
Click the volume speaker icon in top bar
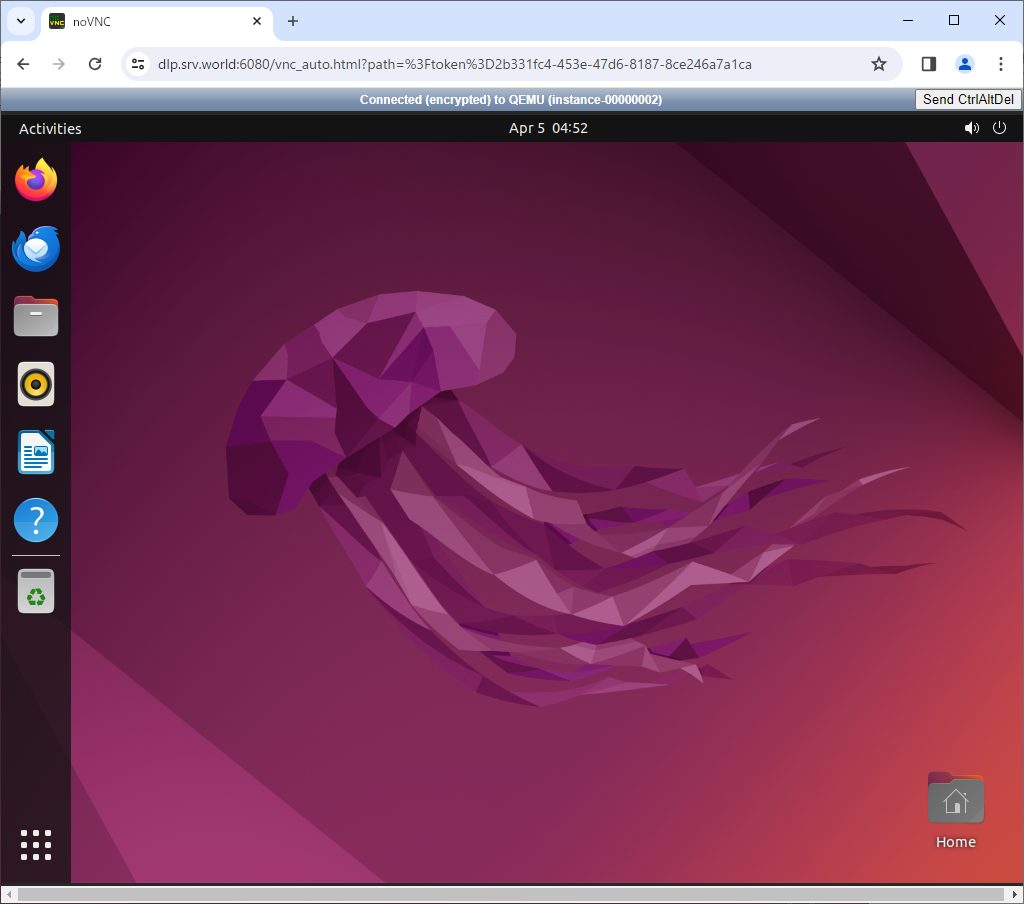(972, 128)
